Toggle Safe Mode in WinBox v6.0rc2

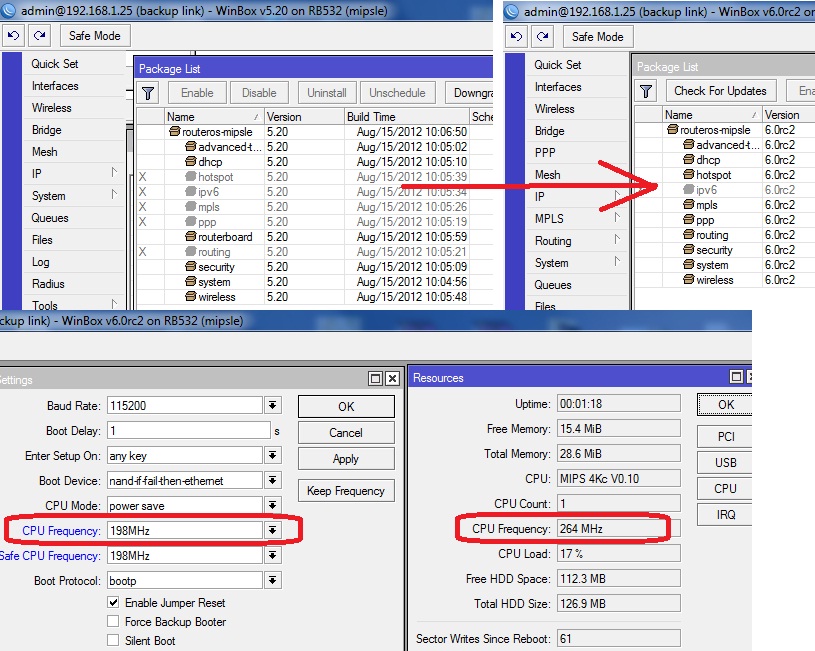pos(598,37)
